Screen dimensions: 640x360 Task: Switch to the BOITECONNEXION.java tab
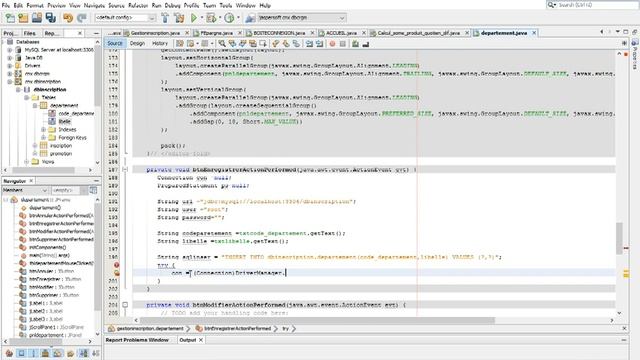coord(279,33)
